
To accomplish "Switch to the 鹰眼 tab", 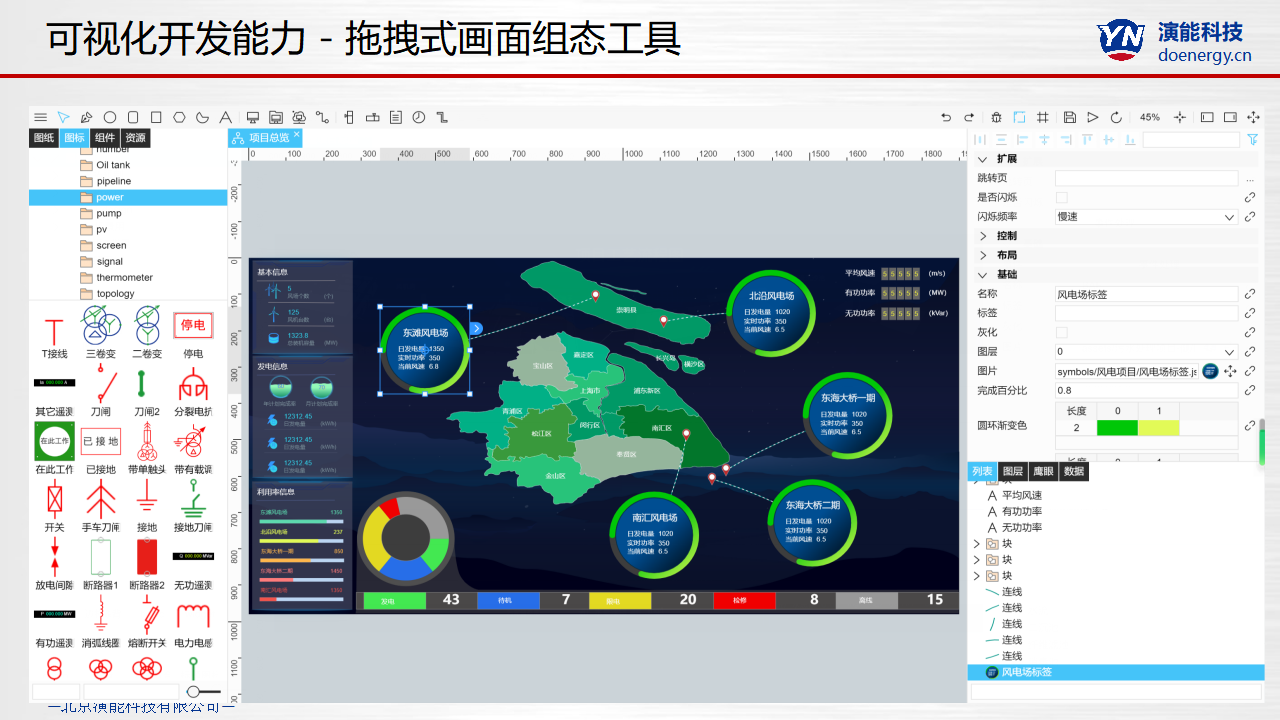I will tap(1042, 472).
